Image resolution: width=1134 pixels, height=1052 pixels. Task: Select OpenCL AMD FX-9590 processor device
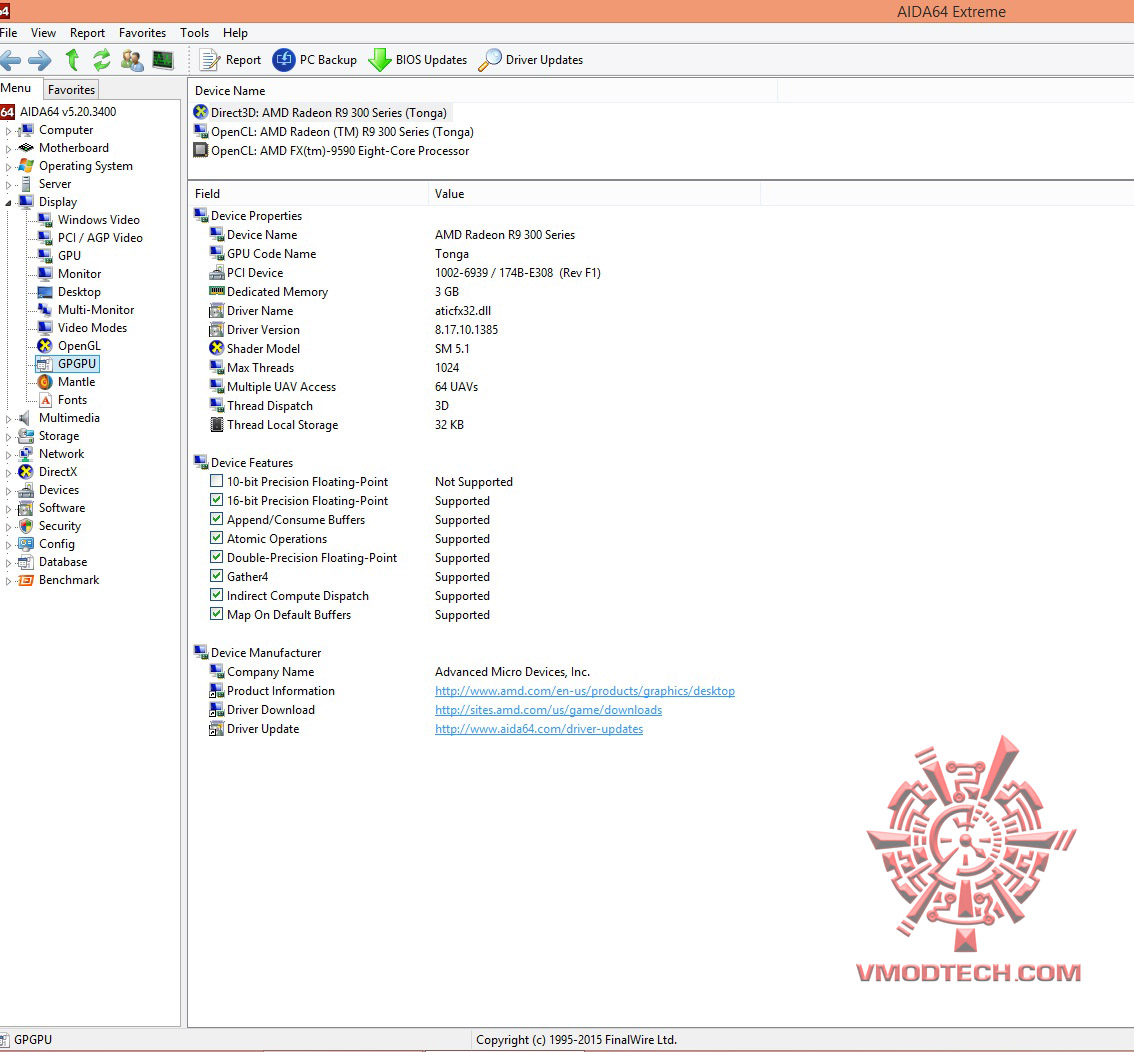coord(340,151)
